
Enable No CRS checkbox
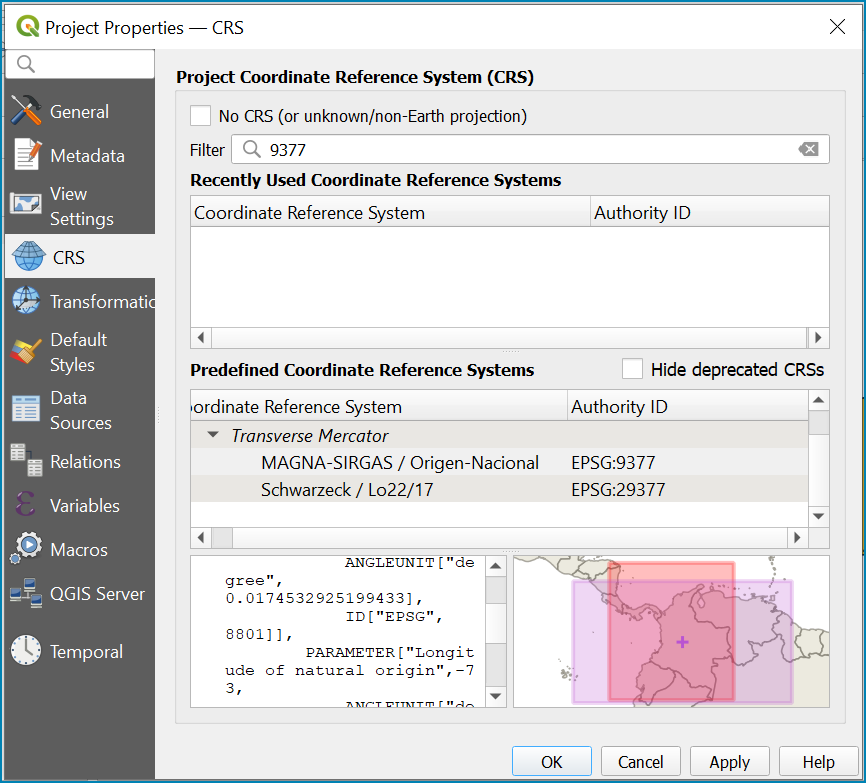(200, 116)
